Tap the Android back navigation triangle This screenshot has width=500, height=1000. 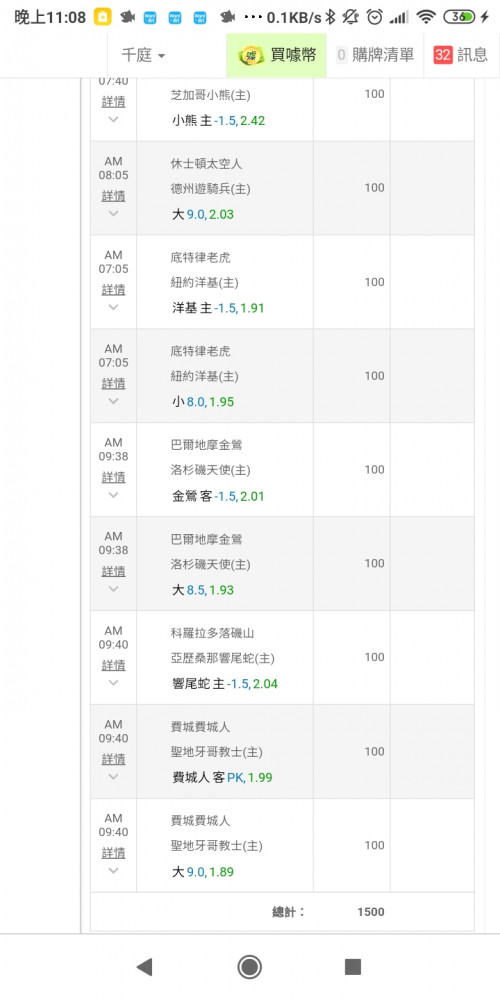pos(145,967)
